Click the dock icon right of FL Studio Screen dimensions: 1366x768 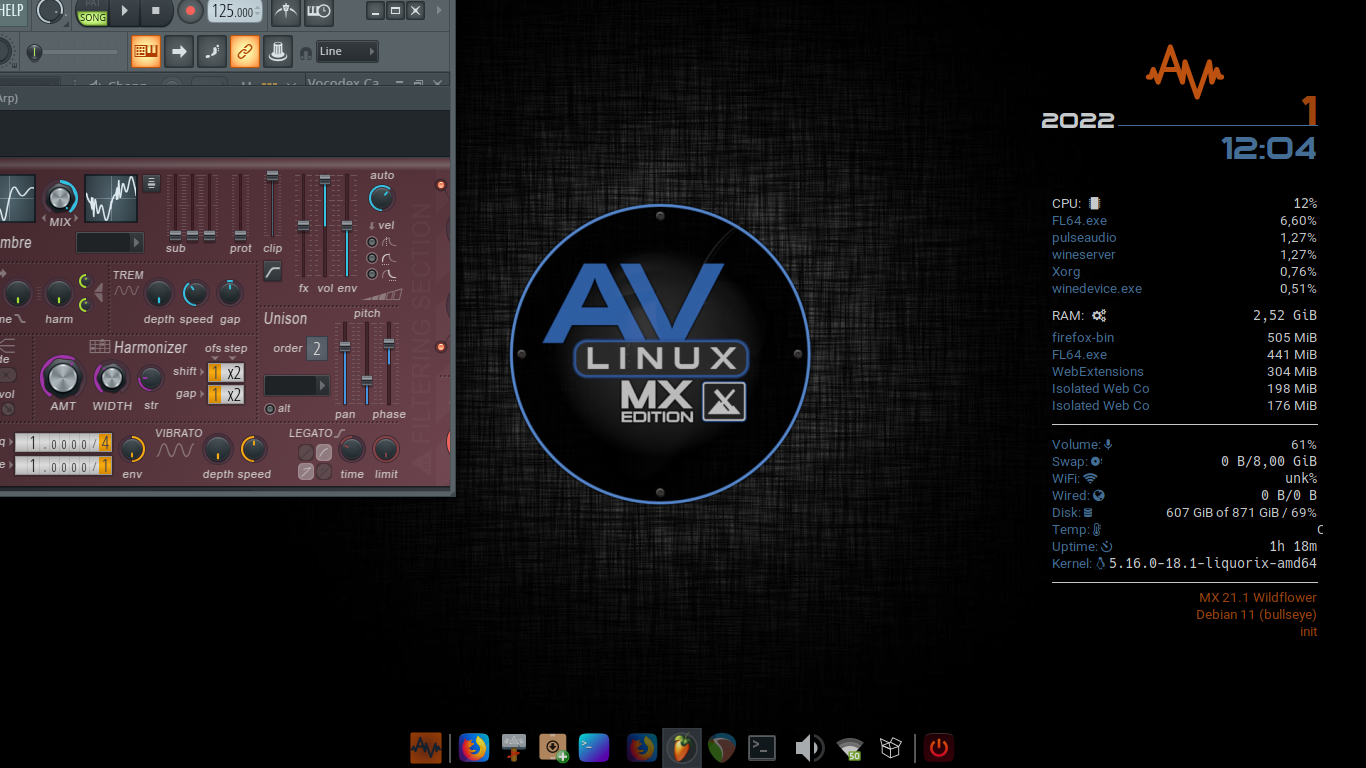722,747
